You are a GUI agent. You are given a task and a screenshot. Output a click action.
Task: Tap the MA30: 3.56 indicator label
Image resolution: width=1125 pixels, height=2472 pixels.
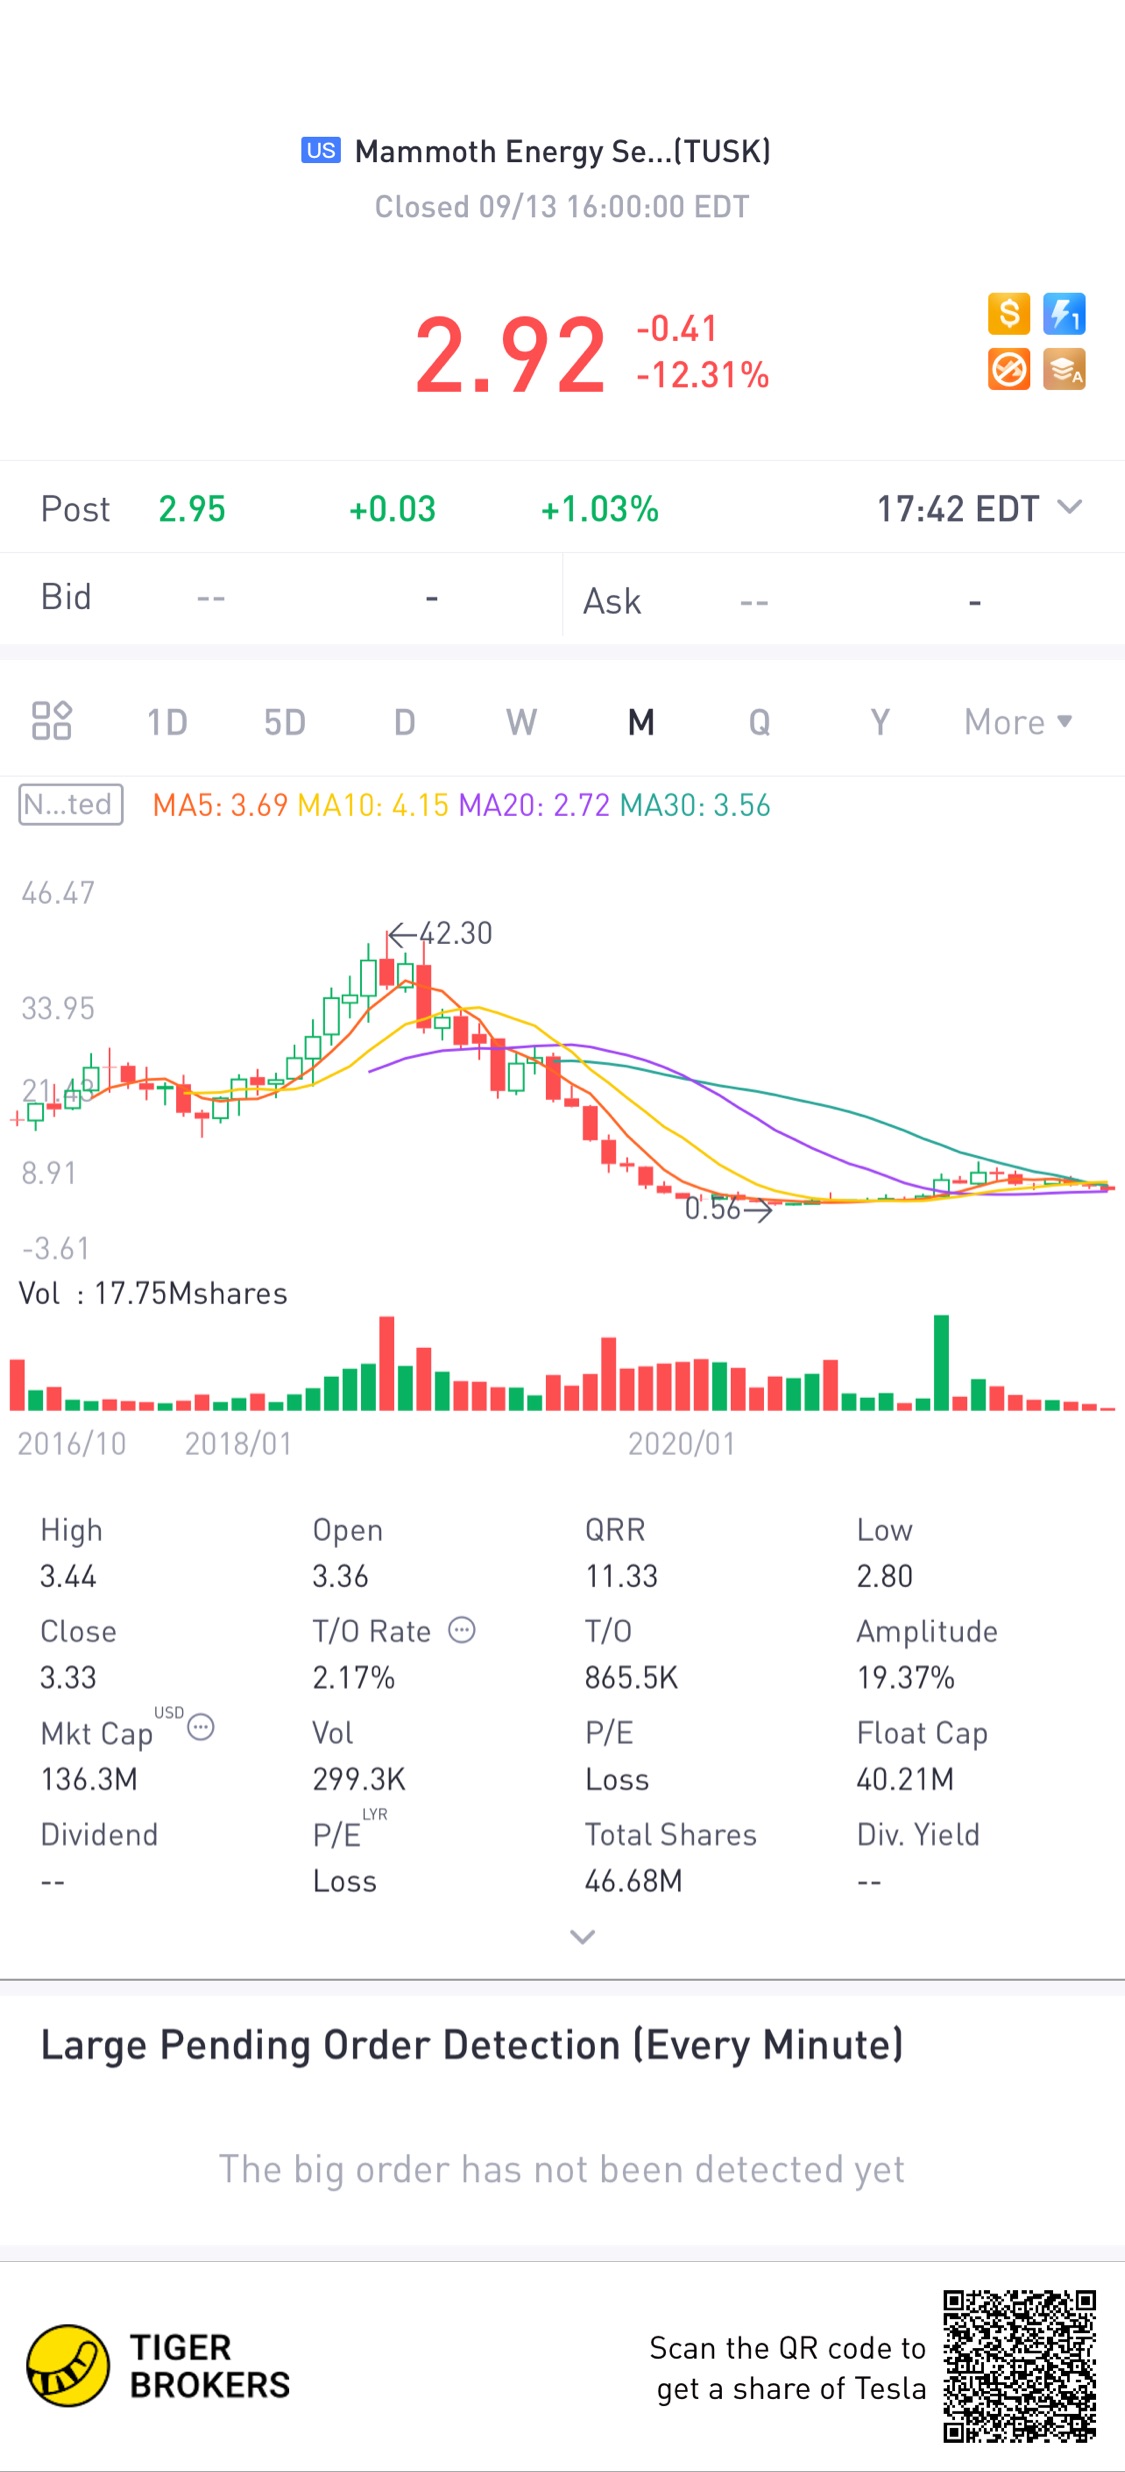pos(695,805)
